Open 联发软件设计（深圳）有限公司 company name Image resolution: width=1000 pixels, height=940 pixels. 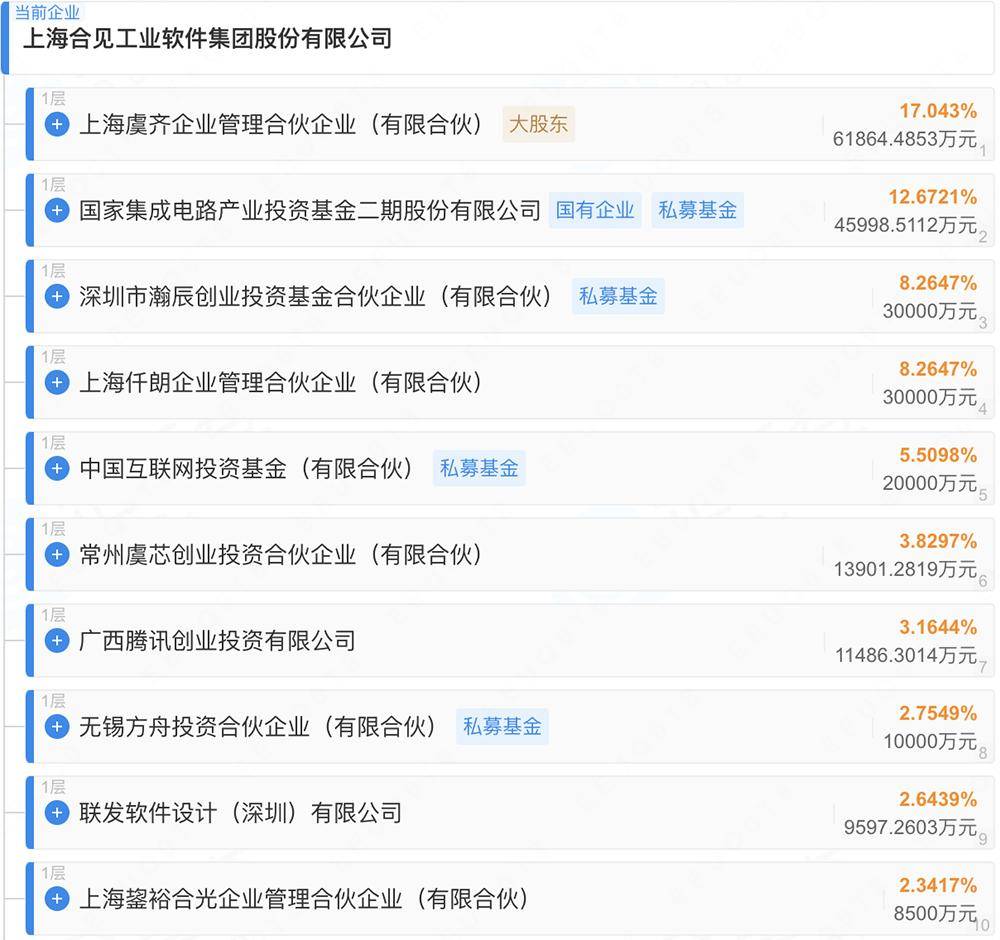(x=240, y=813)
